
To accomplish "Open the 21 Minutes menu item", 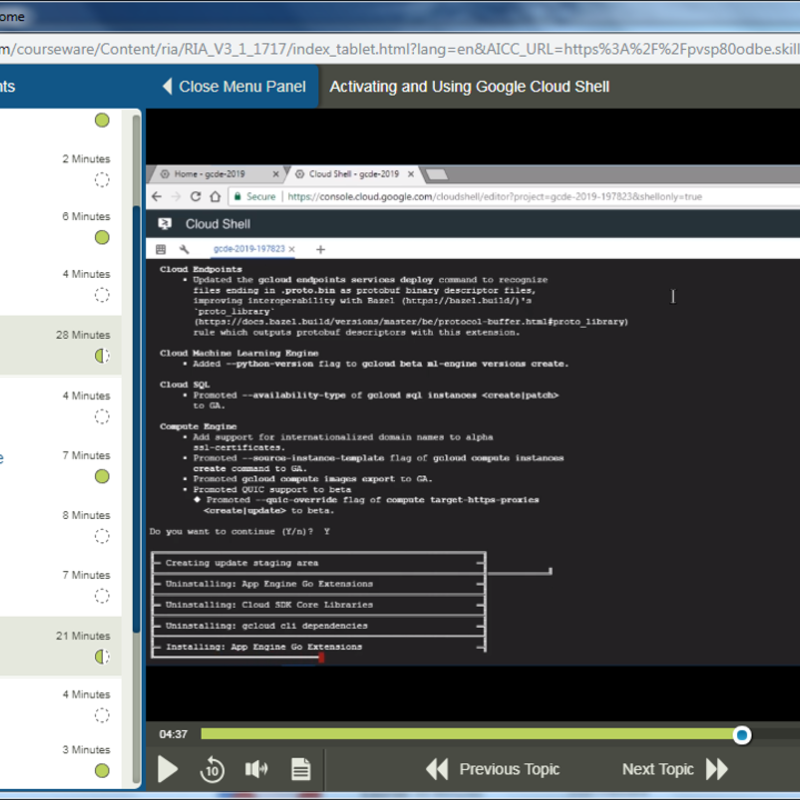I will [x=61, y=646].
